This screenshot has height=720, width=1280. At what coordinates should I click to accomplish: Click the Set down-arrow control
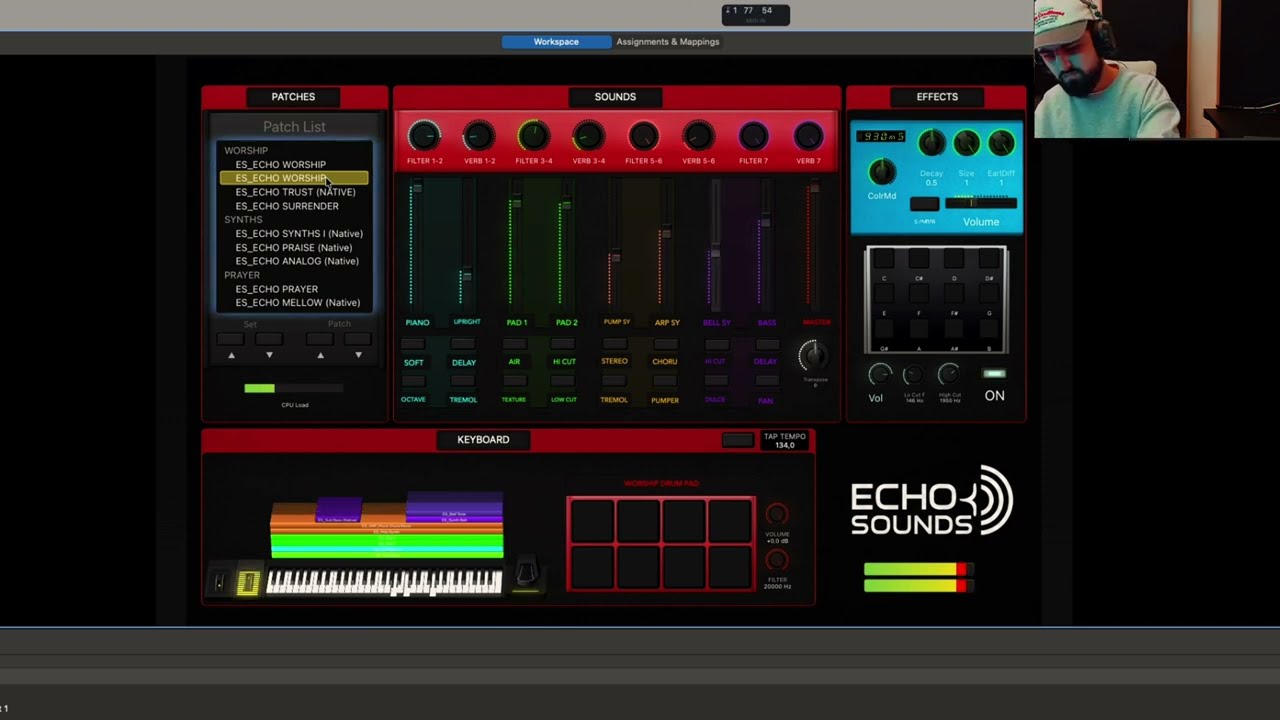pos(269,355)
